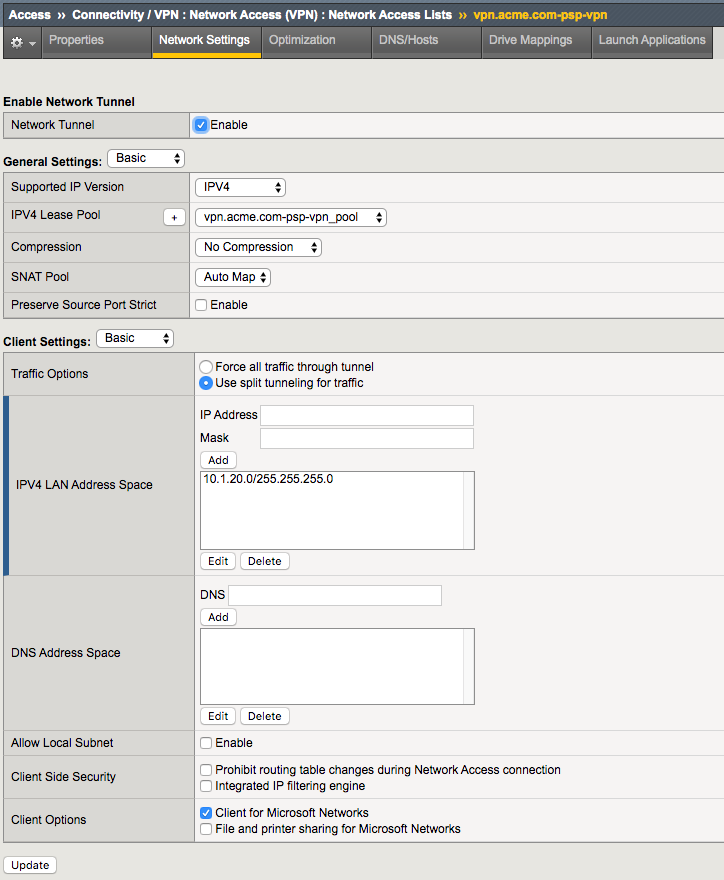Click the Mask input field

(x=367, y=438)
